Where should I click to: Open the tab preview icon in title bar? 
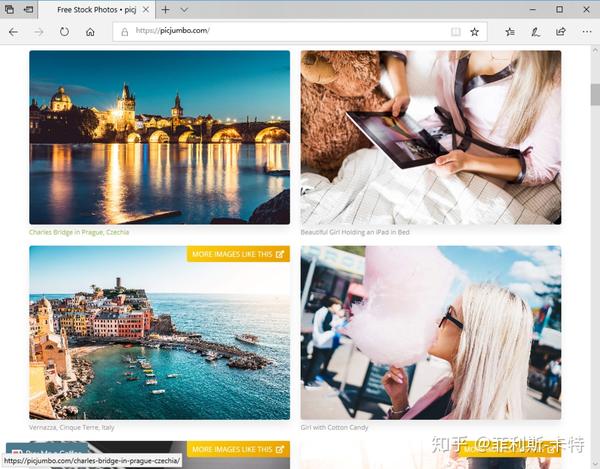[x=9, y=10]
